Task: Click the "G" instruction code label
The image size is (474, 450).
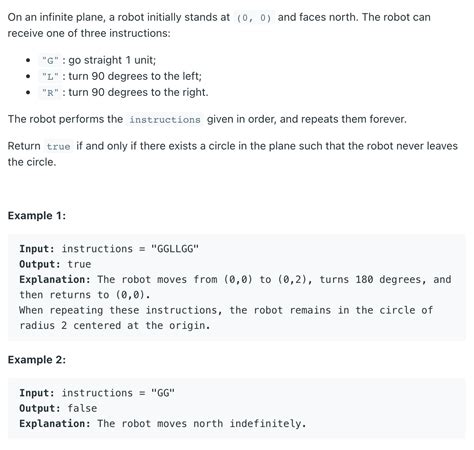Action: tap(50, 61)
